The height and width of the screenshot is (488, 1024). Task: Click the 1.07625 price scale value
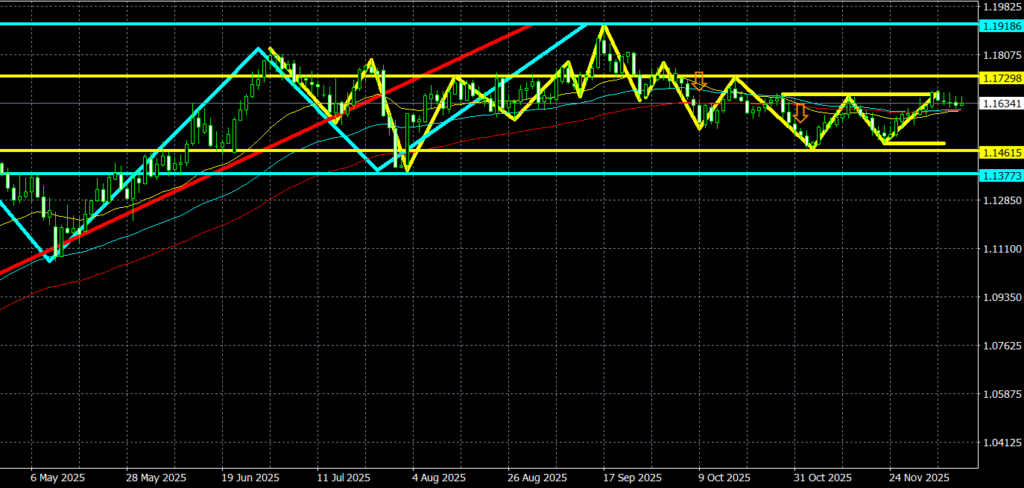pos(998,347)
